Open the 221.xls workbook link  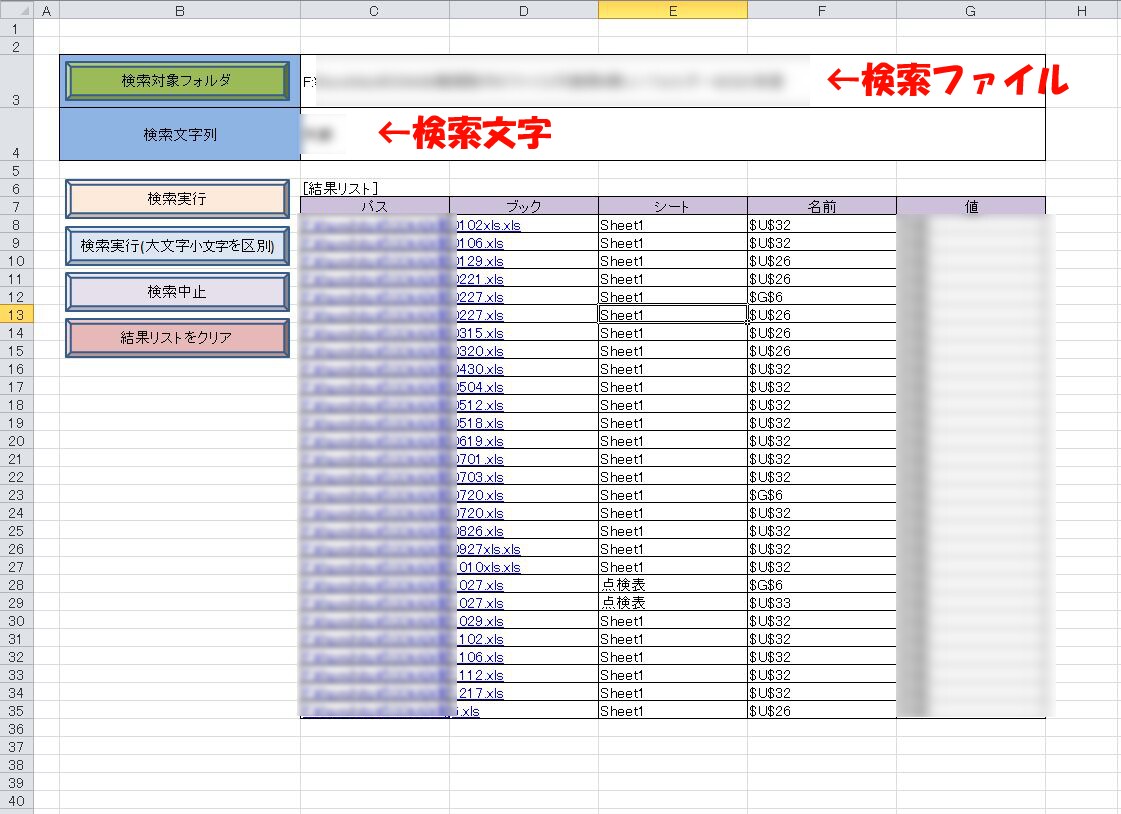click(480, 279)
